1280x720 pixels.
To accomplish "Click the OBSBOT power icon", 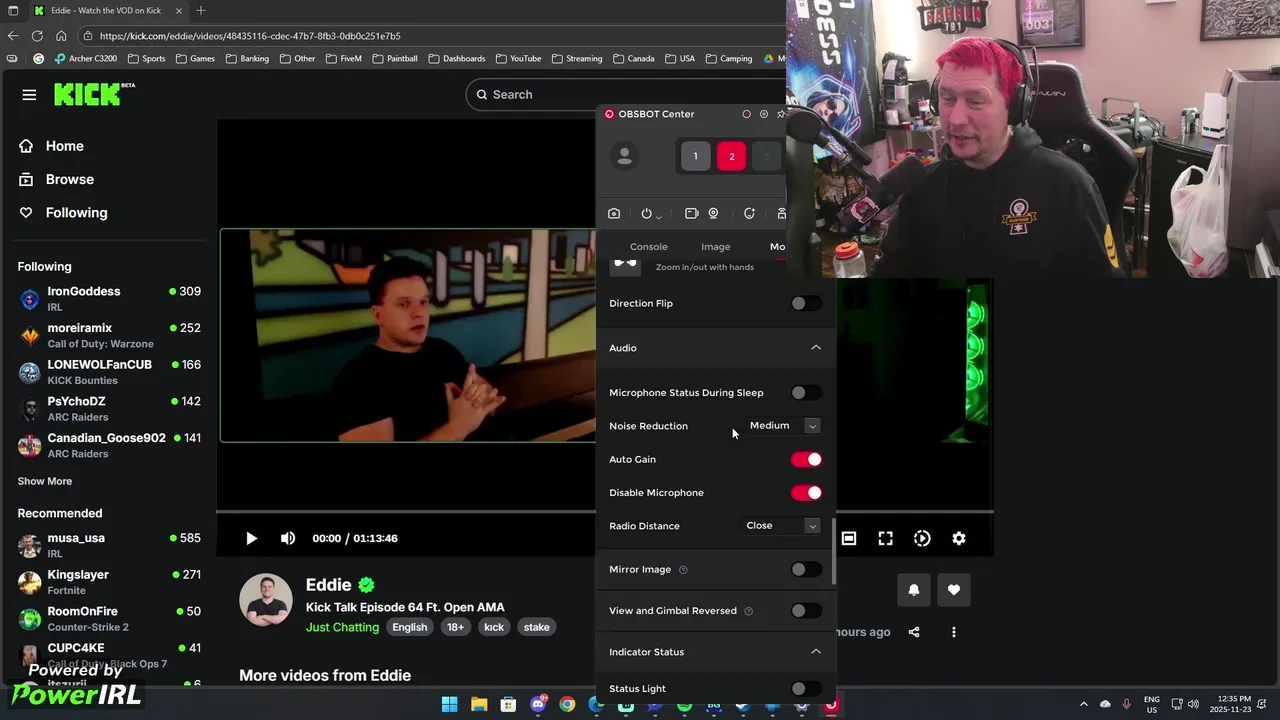I will click(646, 213).
